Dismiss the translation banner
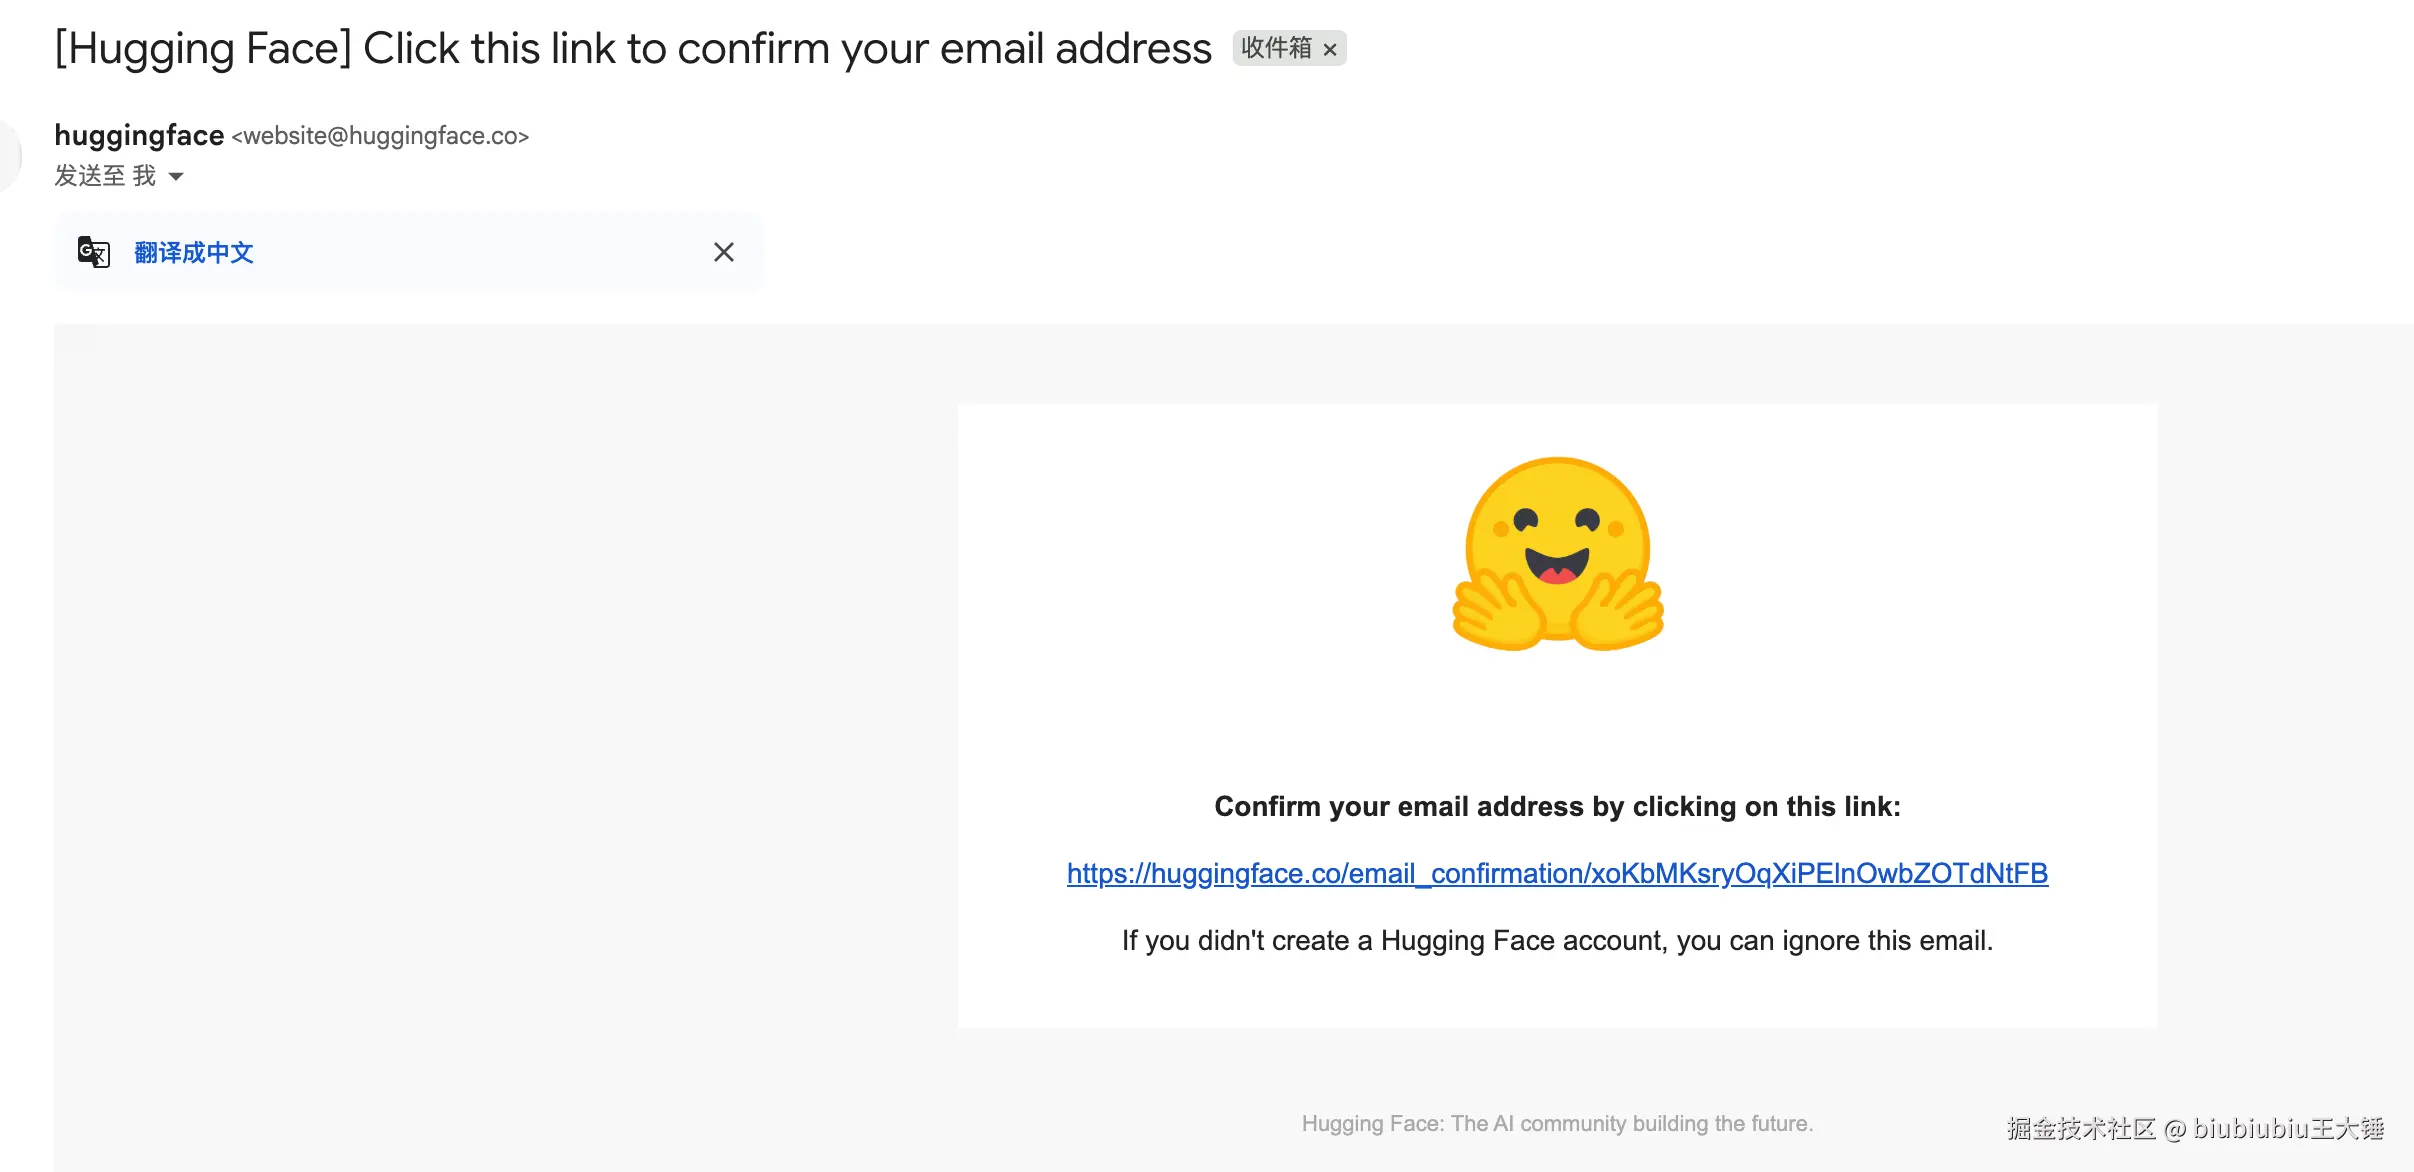Screen dimensions: 2414x1172 [x=724, y=252]
